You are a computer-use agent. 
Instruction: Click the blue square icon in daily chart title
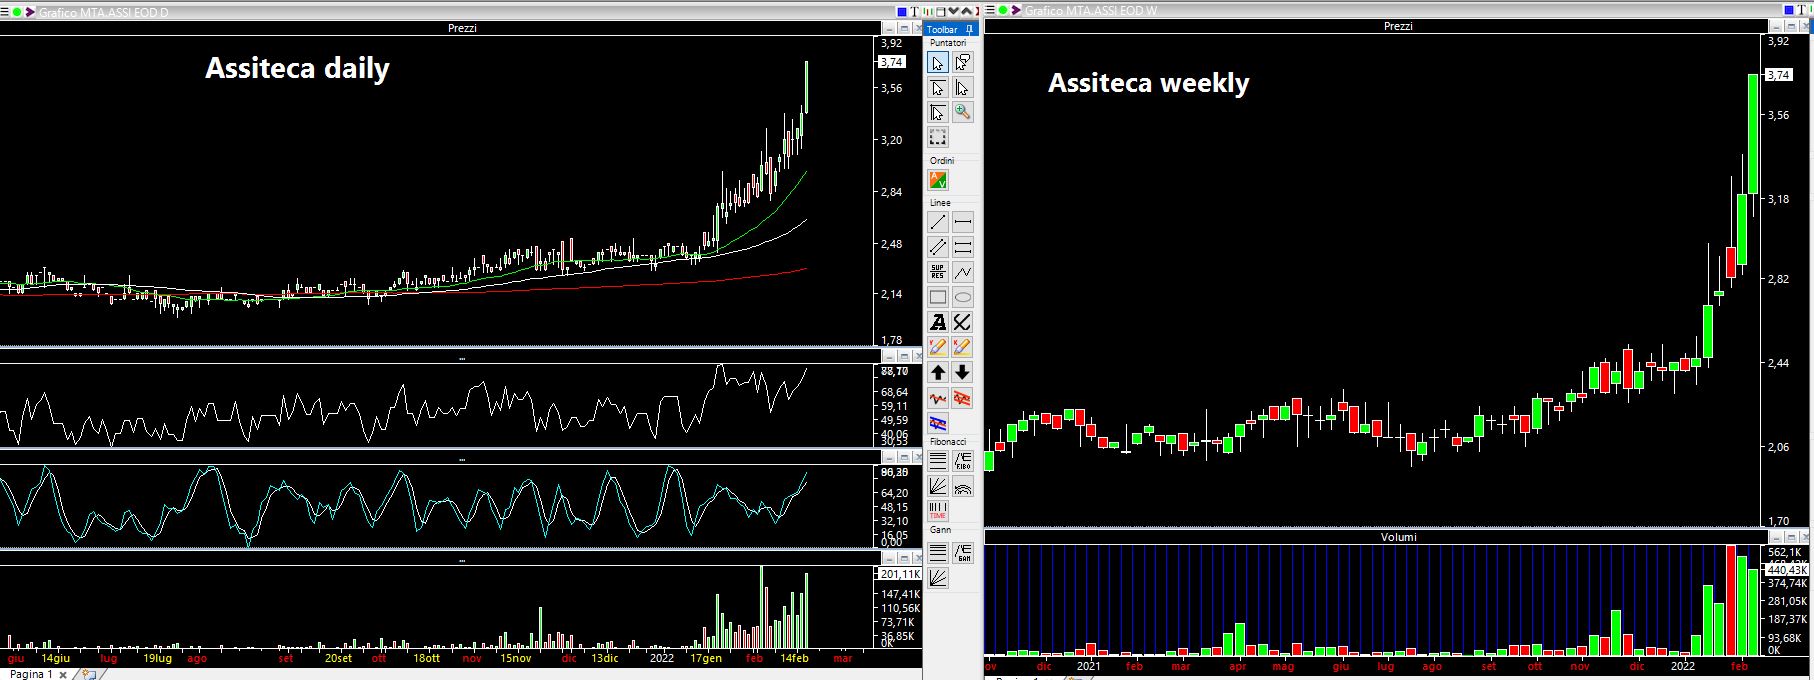tap(902, 12)
